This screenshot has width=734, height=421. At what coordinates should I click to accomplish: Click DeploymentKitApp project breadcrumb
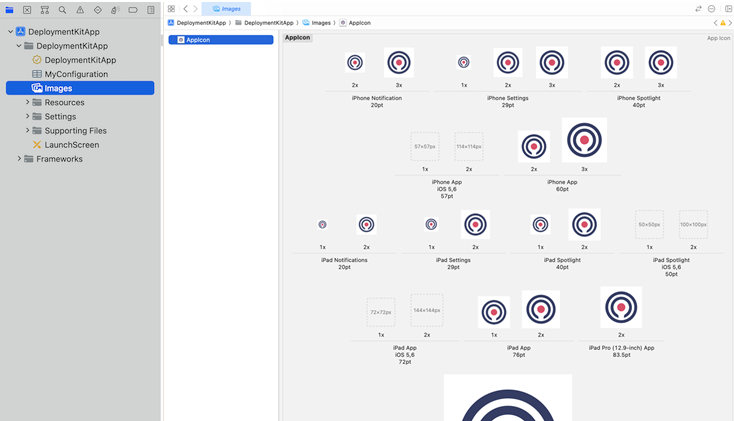click(197, 22)
